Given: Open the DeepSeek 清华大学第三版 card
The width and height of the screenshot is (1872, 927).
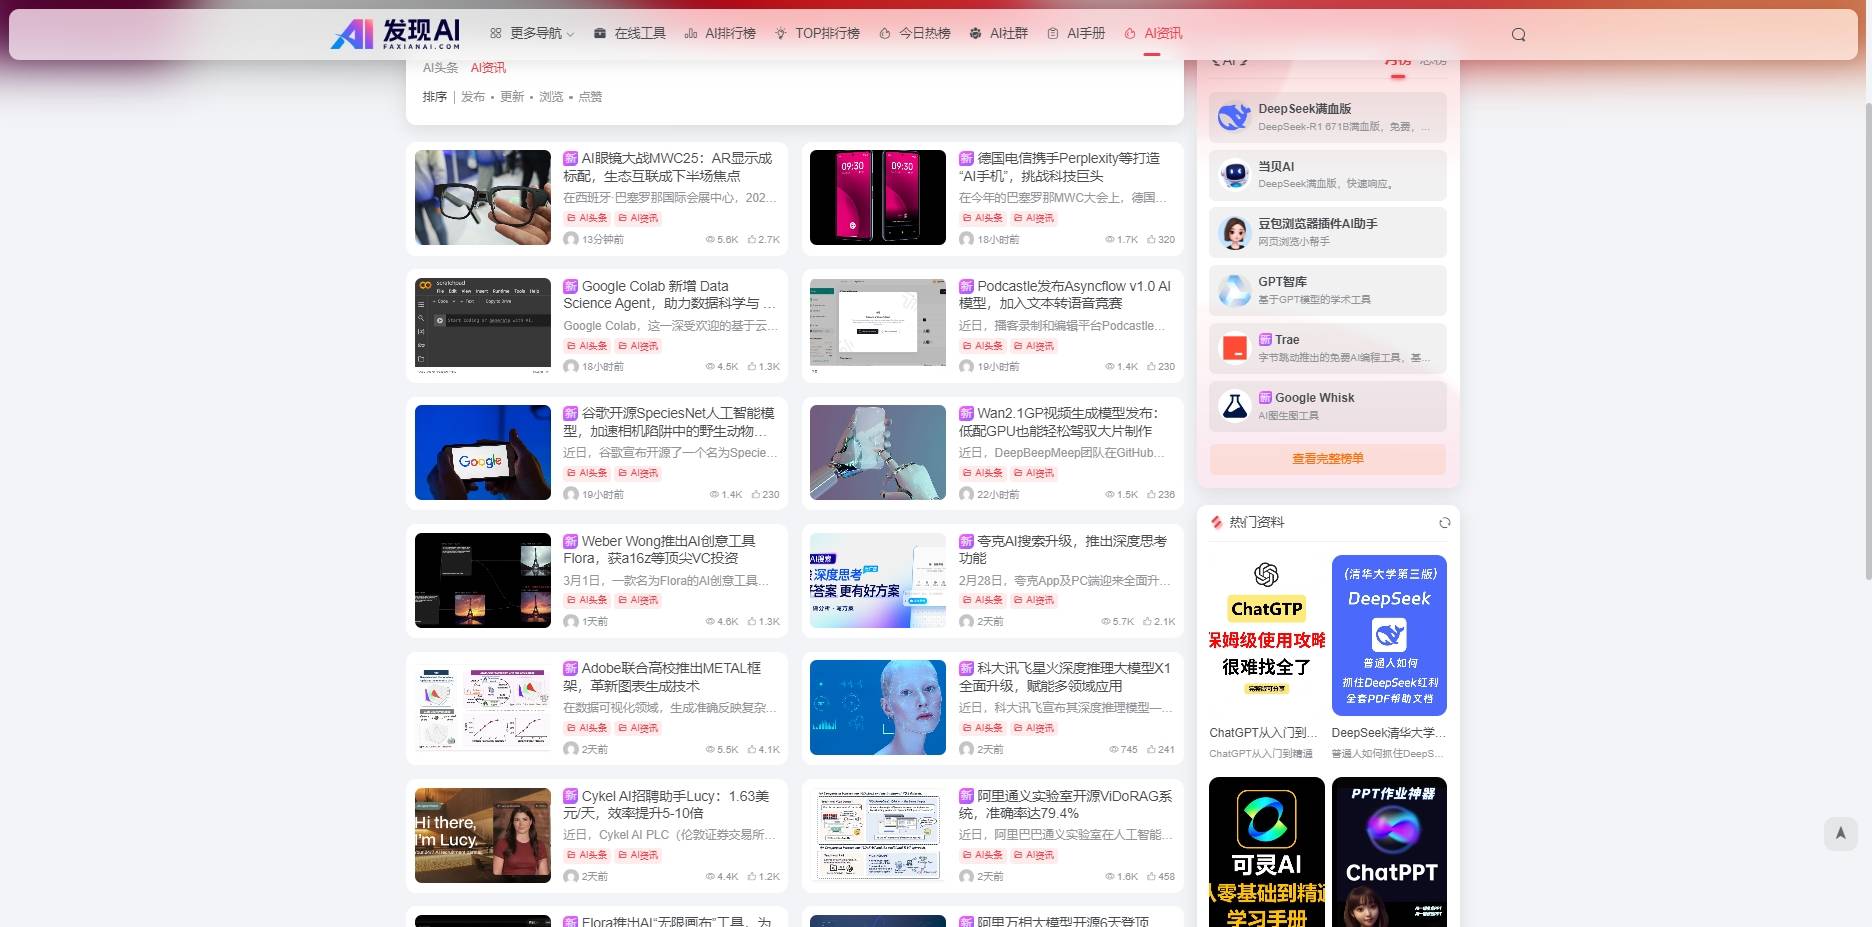Looking at the screenshot, I should tap(1389, 635).
